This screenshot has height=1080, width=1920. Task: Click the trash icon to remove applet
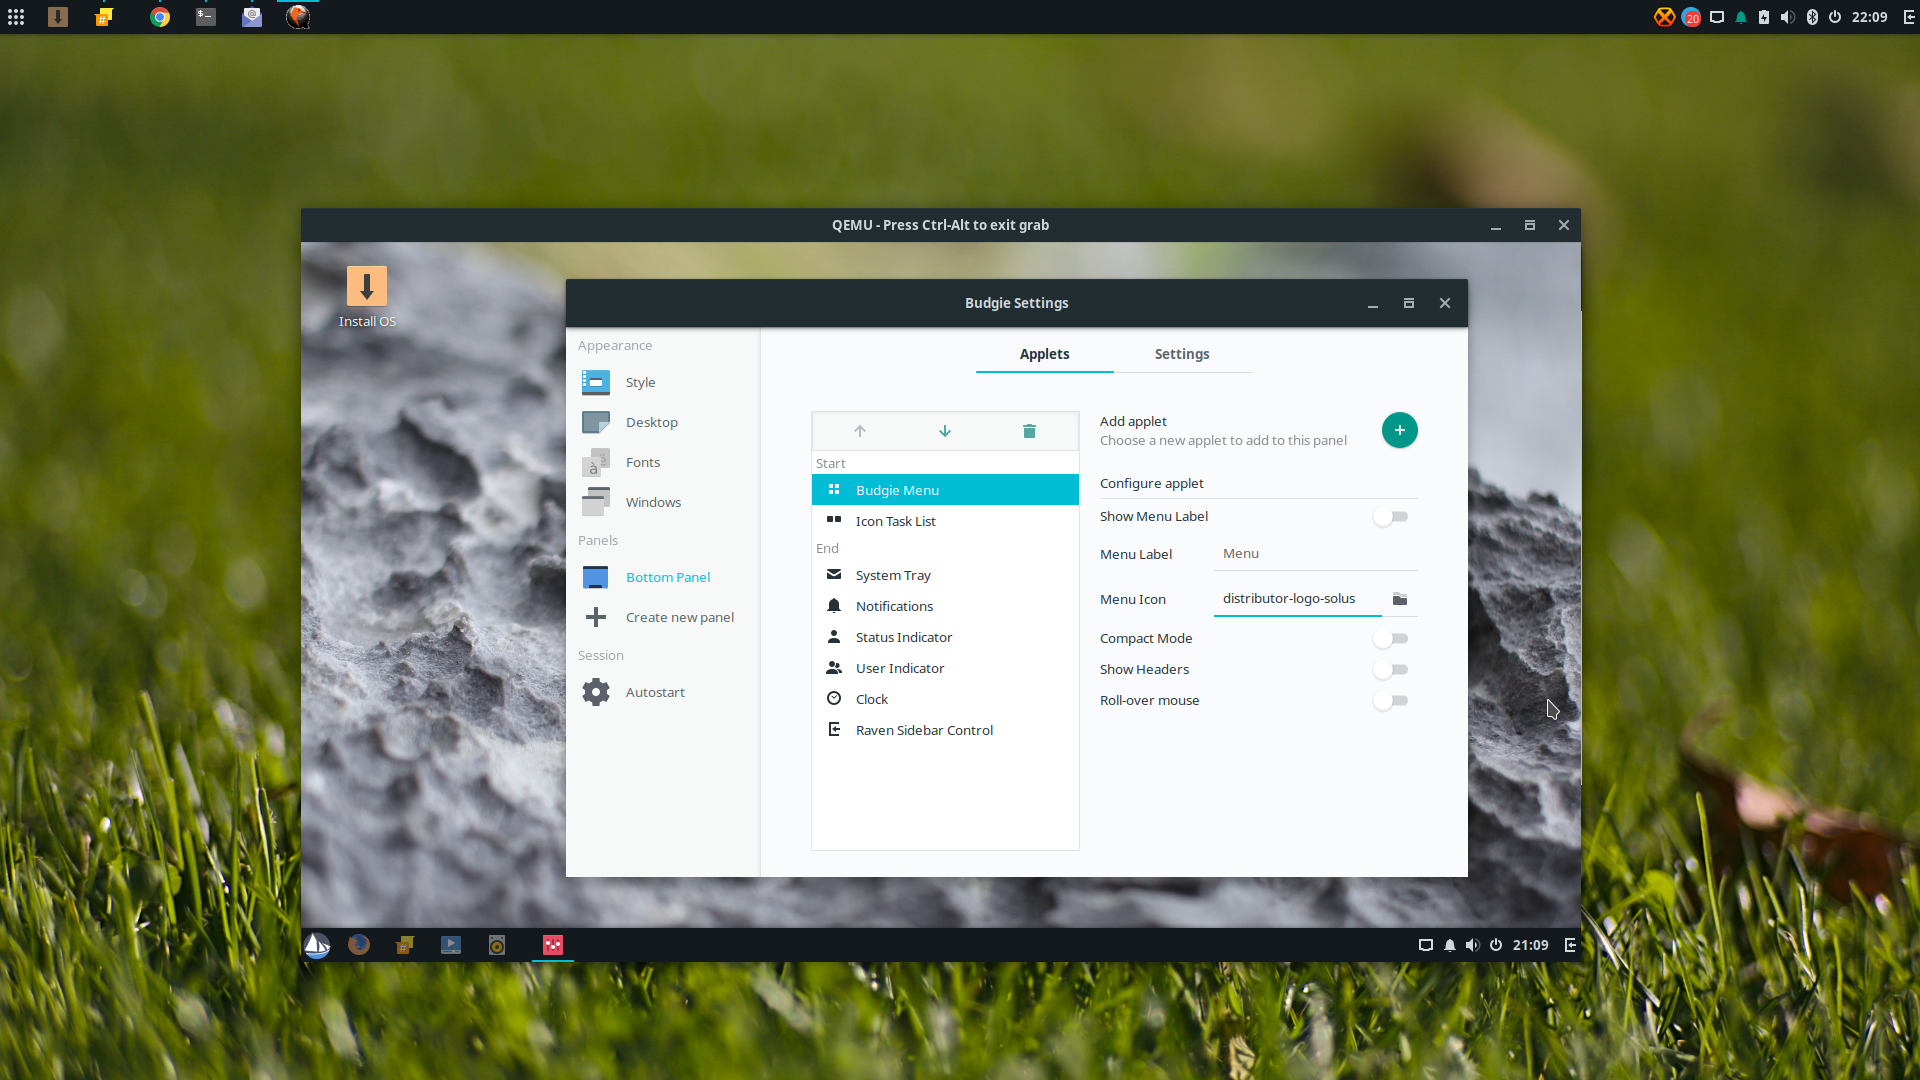coord(1029,431)
